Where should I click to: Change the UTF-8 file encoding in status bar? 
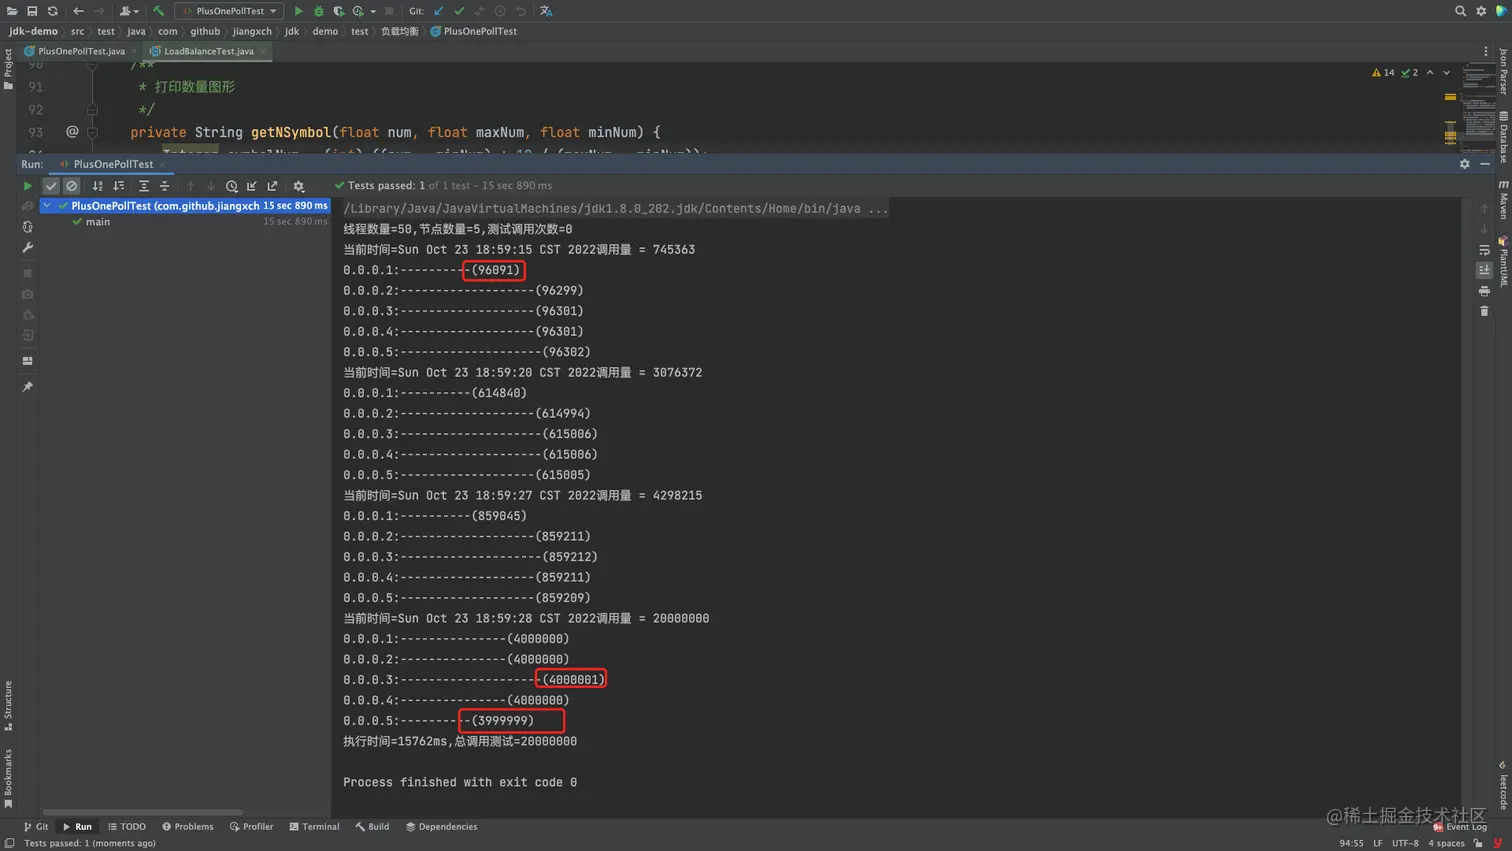(x=1405, y=843)
